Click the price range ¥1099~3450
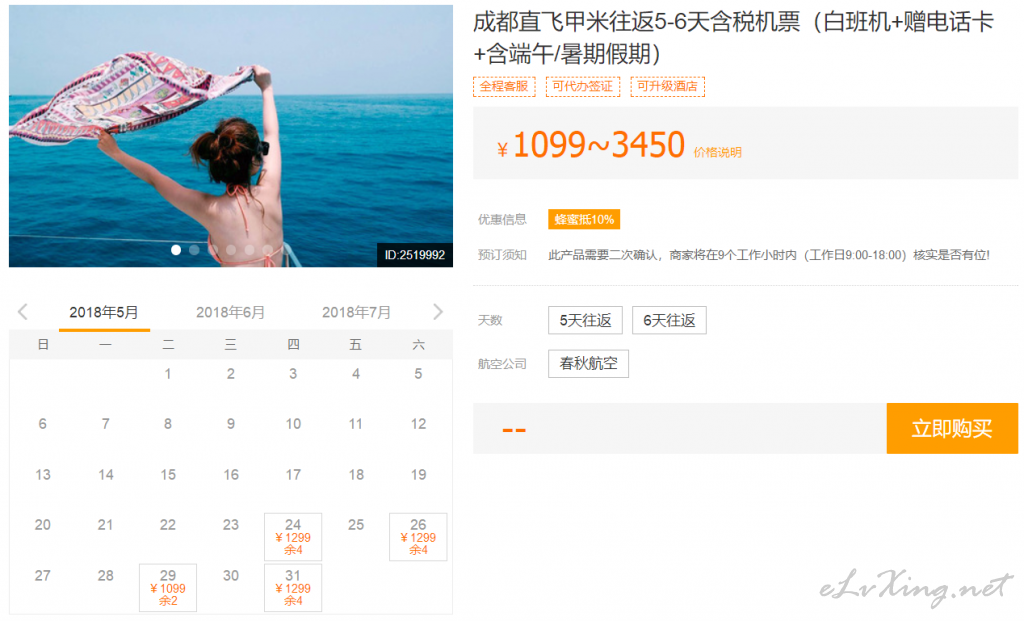 [x=591, y=145]
